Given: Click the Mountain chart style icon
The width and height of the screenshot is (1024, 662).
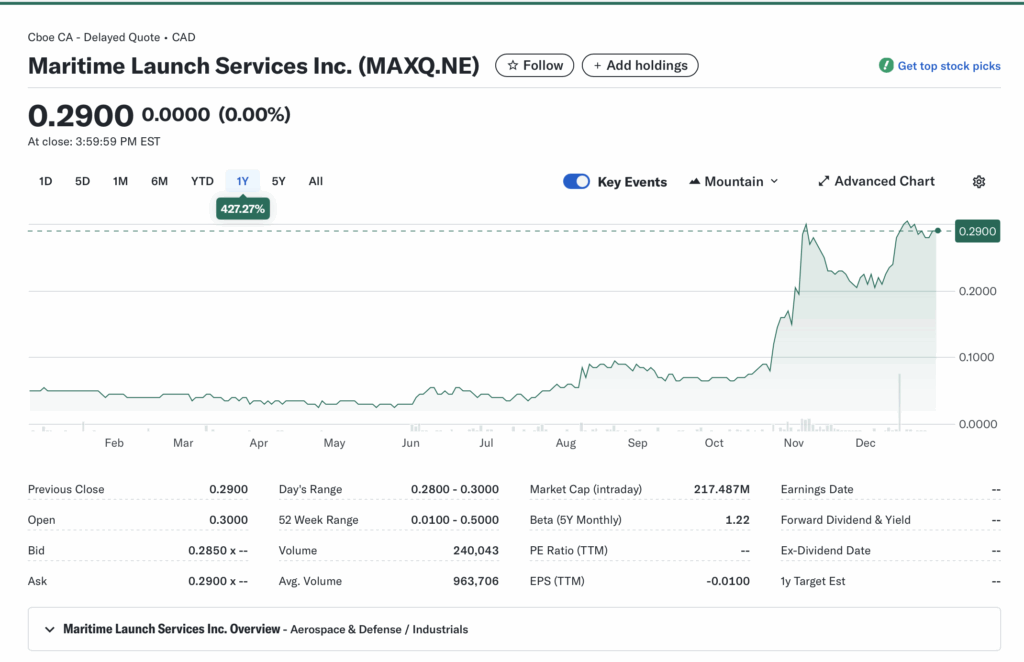Looking at the screenshot, I should click(694, 181).
